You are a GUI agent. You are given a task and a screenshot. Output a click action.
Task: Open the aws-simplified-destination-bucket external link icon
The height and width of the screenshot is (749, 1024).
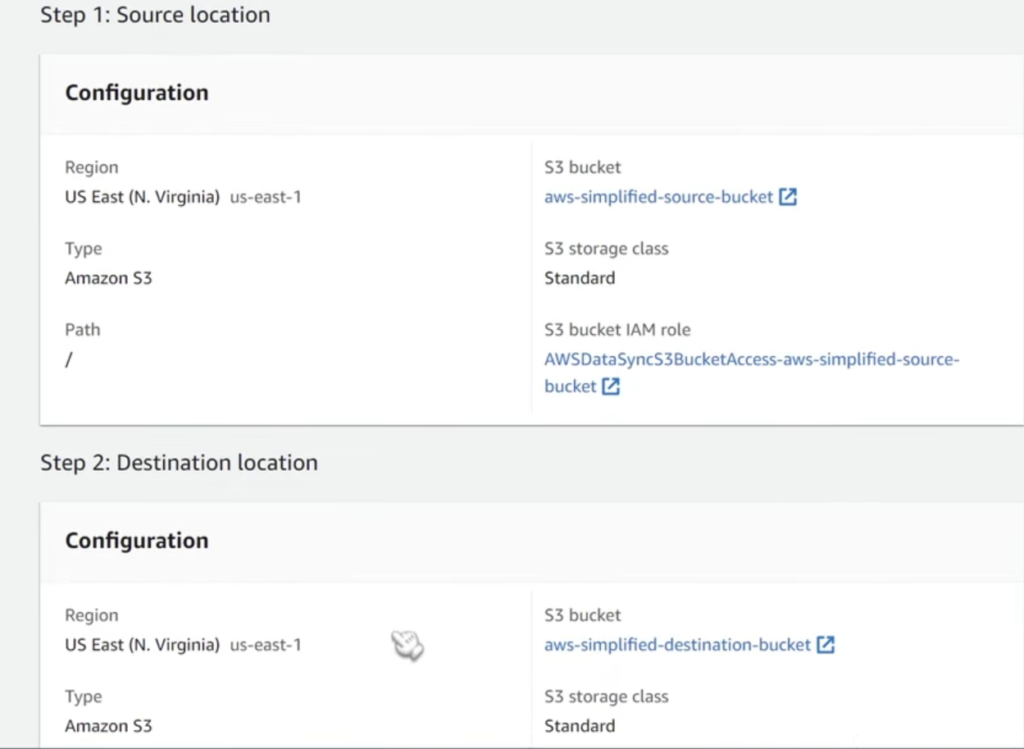click(825, 645)
